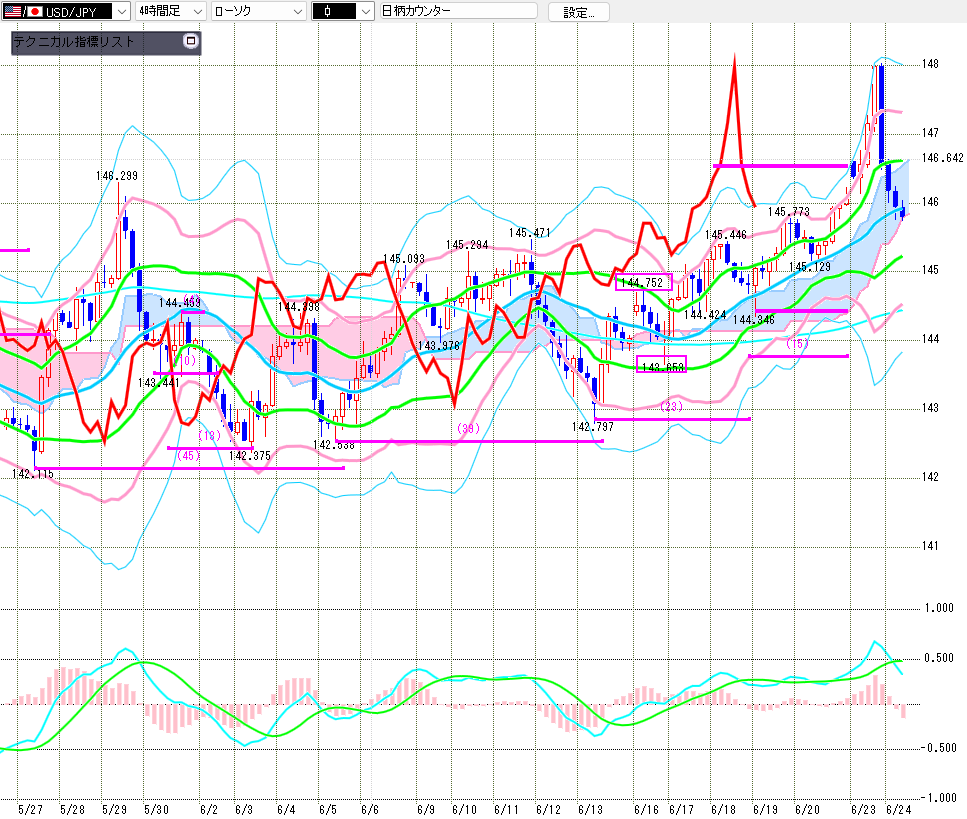This screenshot has height=819, width=967.
Task: Click the 148 price axis label
Action: click(930, 64)
